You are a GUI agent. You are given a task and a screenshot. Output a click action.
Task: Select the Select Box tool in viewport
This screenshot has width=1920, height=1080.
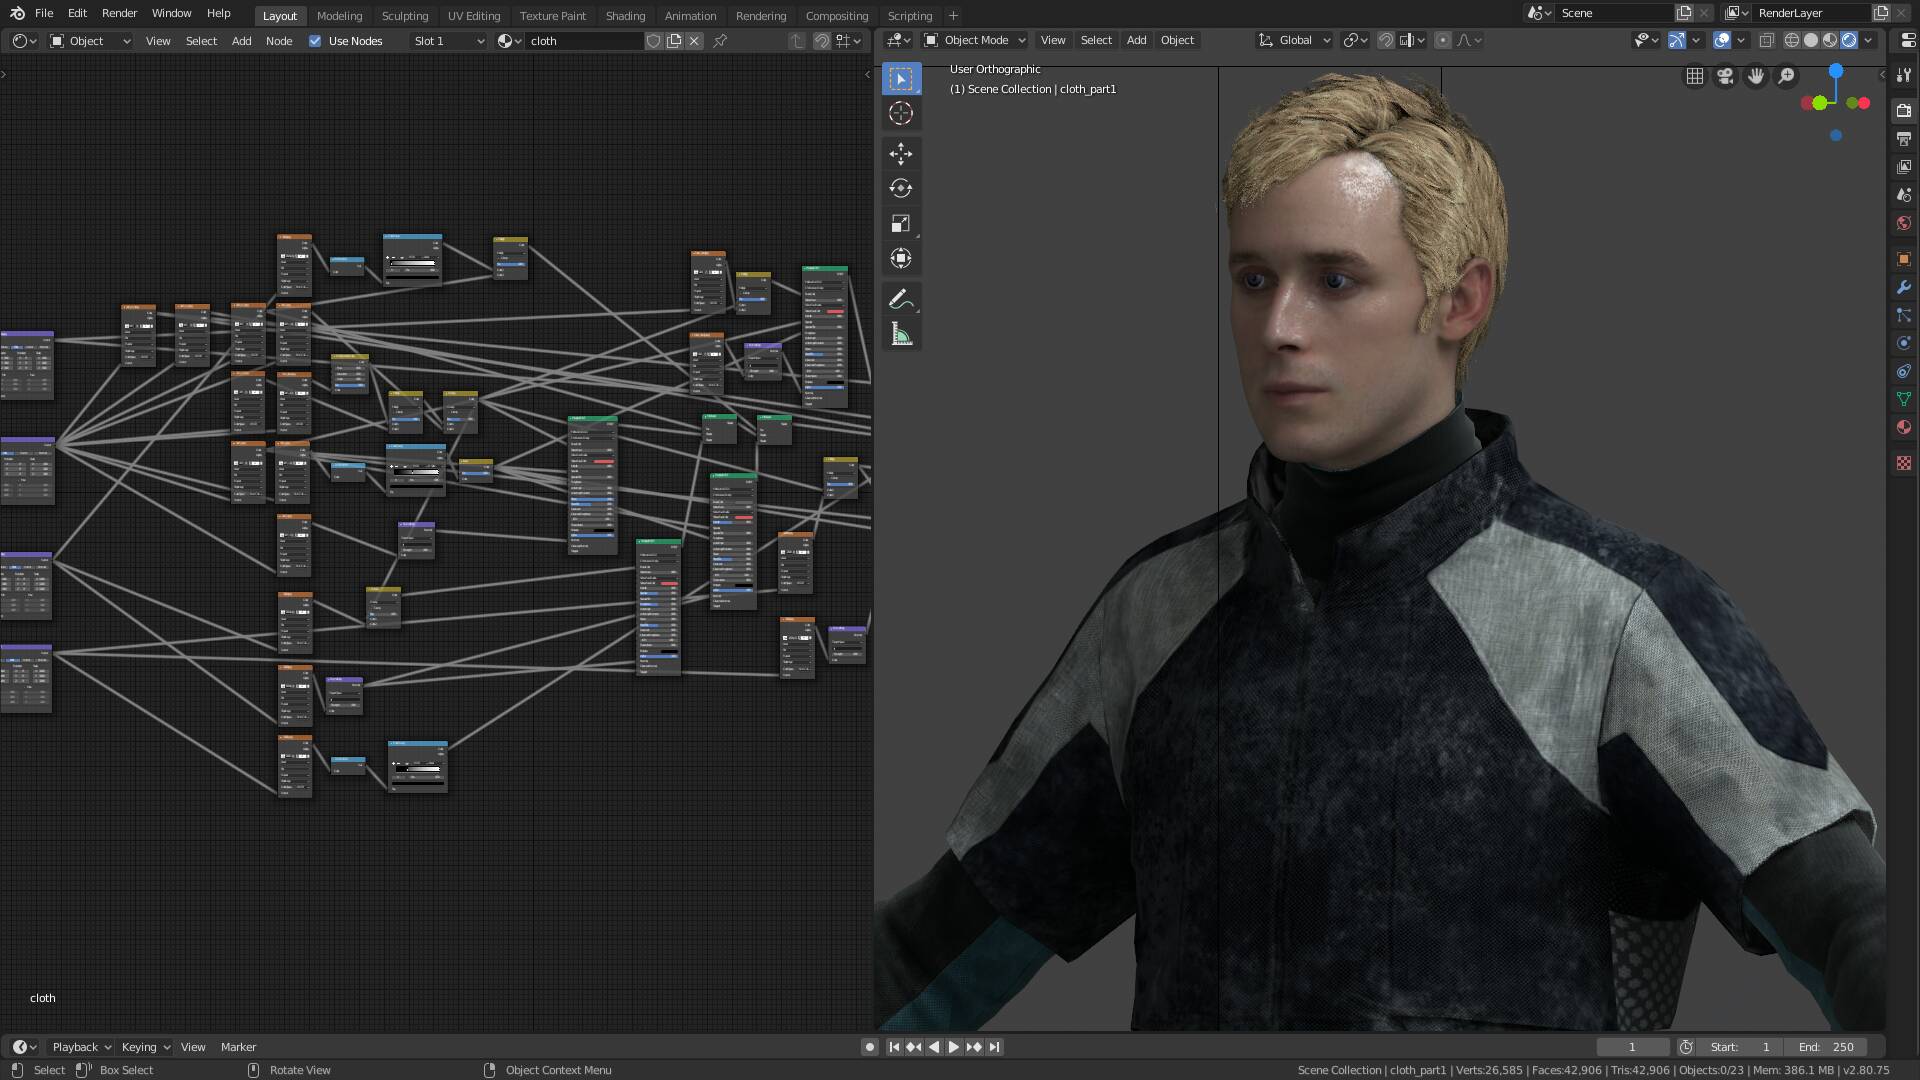901,79
